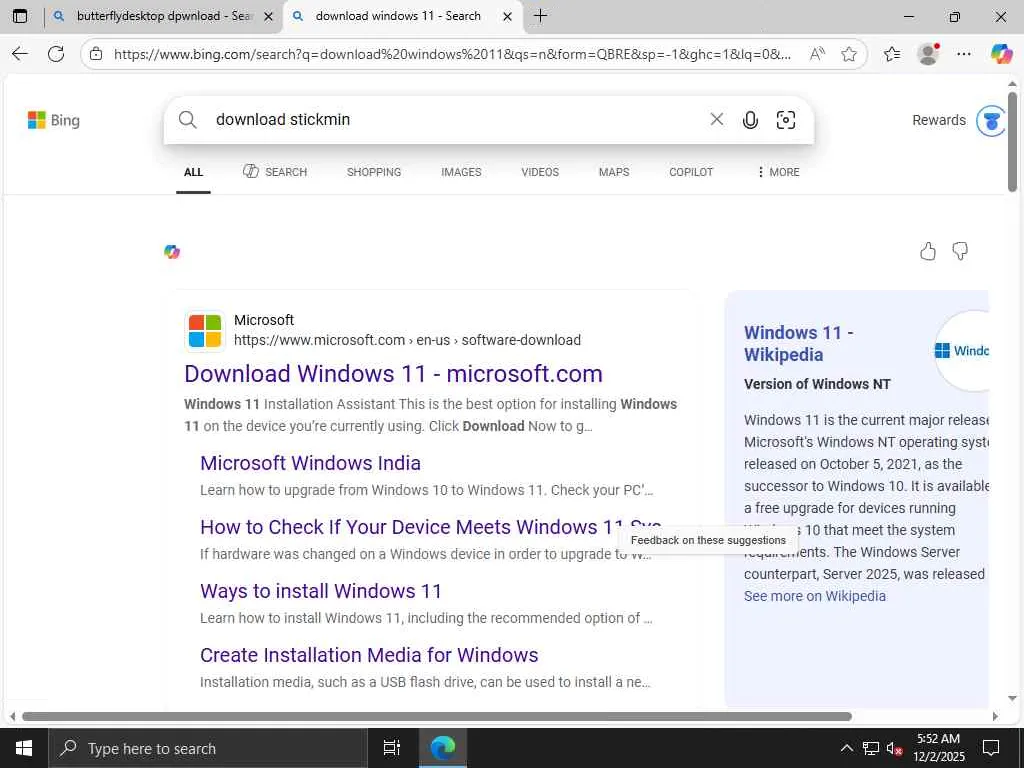
Task: Open Task View on the taskbar
Action: [391, 748]
